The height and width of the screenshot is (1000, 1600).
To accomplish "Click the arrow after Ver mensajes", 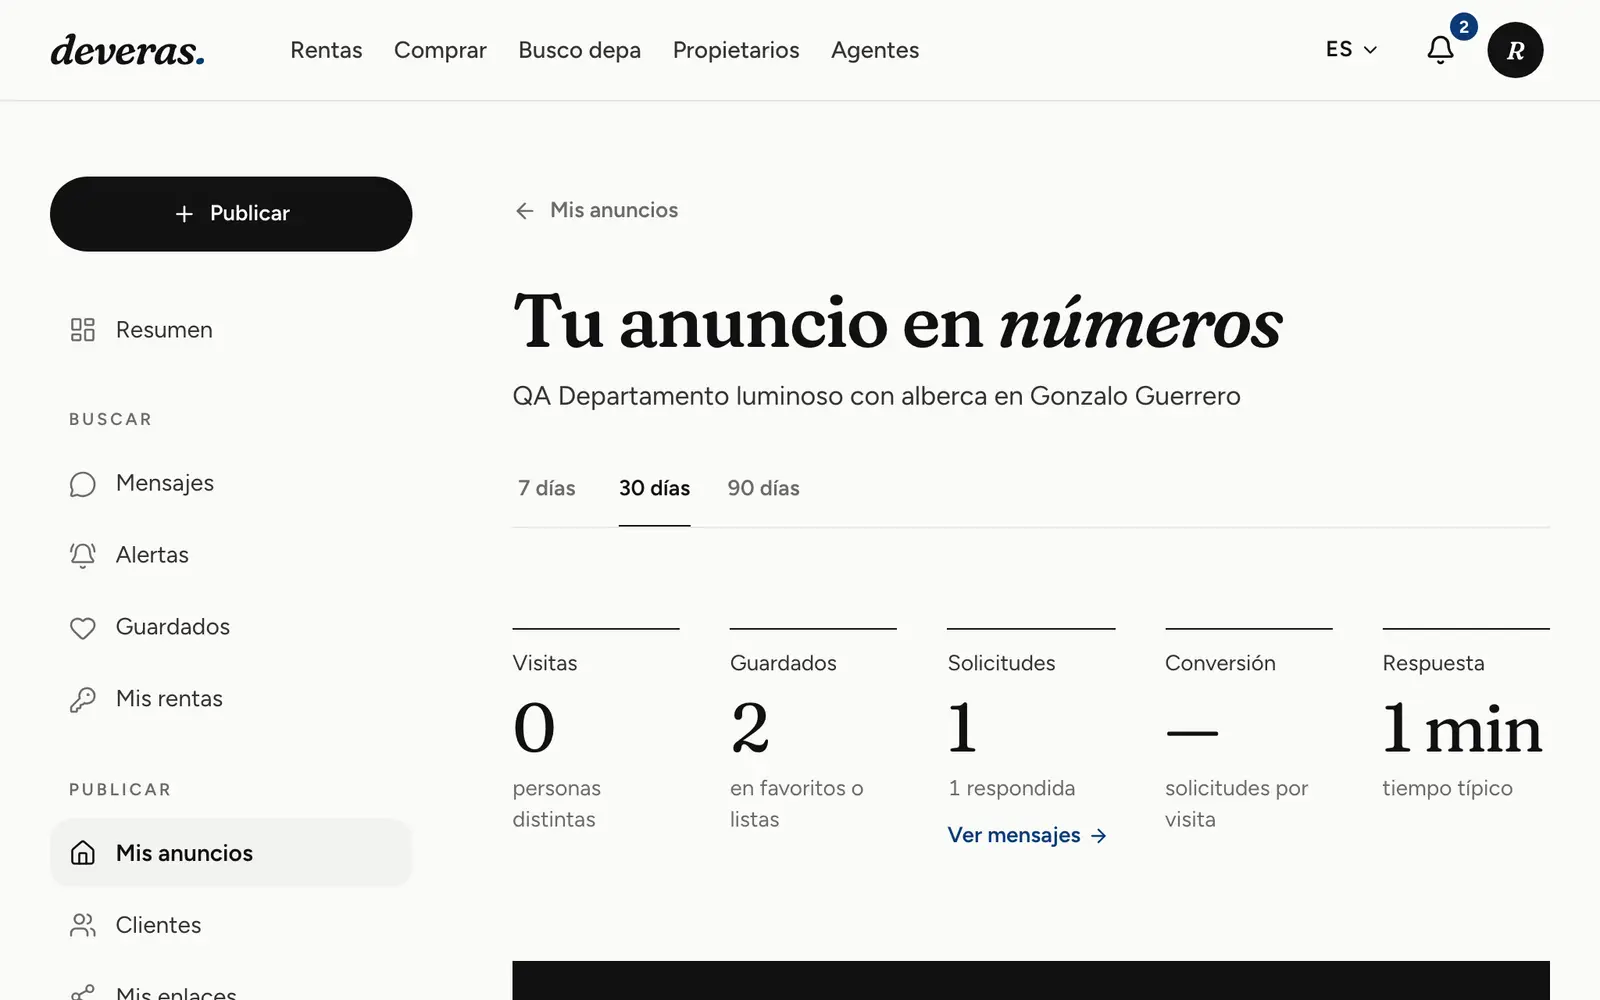I will pos(1099,836).
